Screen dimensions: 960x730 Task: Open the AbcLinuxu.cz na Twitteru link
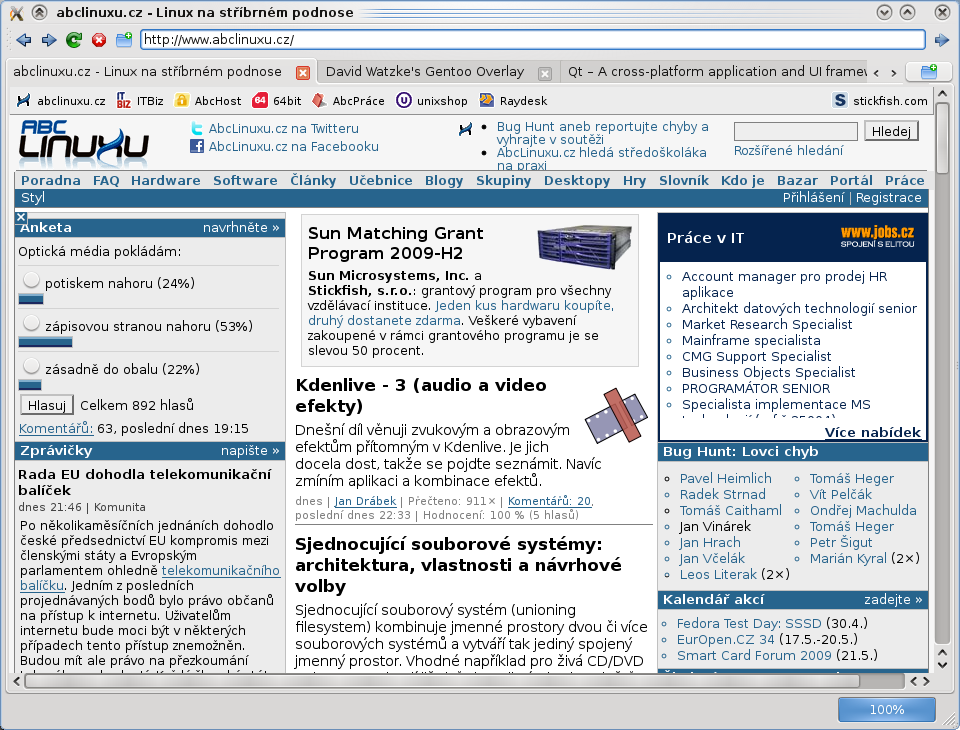click(x=283, y=129)
